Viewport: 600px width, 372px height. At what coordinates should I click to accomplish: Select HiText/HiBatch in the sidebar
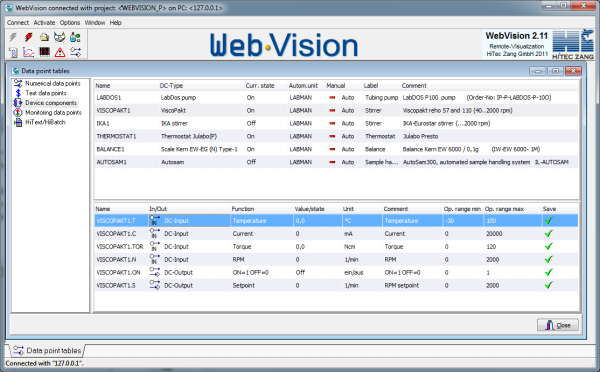point(45,122)
